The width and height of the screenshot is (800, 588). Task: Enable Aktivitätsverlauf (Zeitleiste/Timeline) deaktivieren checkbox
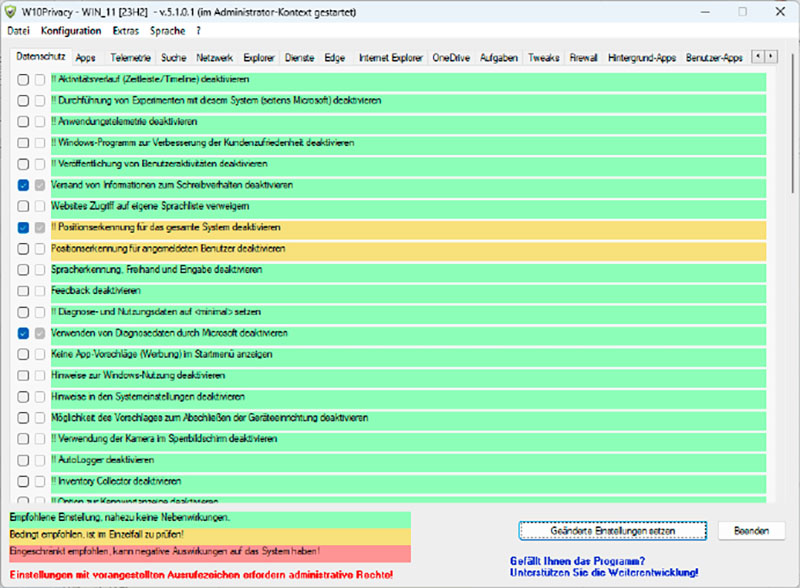(23, 80)
